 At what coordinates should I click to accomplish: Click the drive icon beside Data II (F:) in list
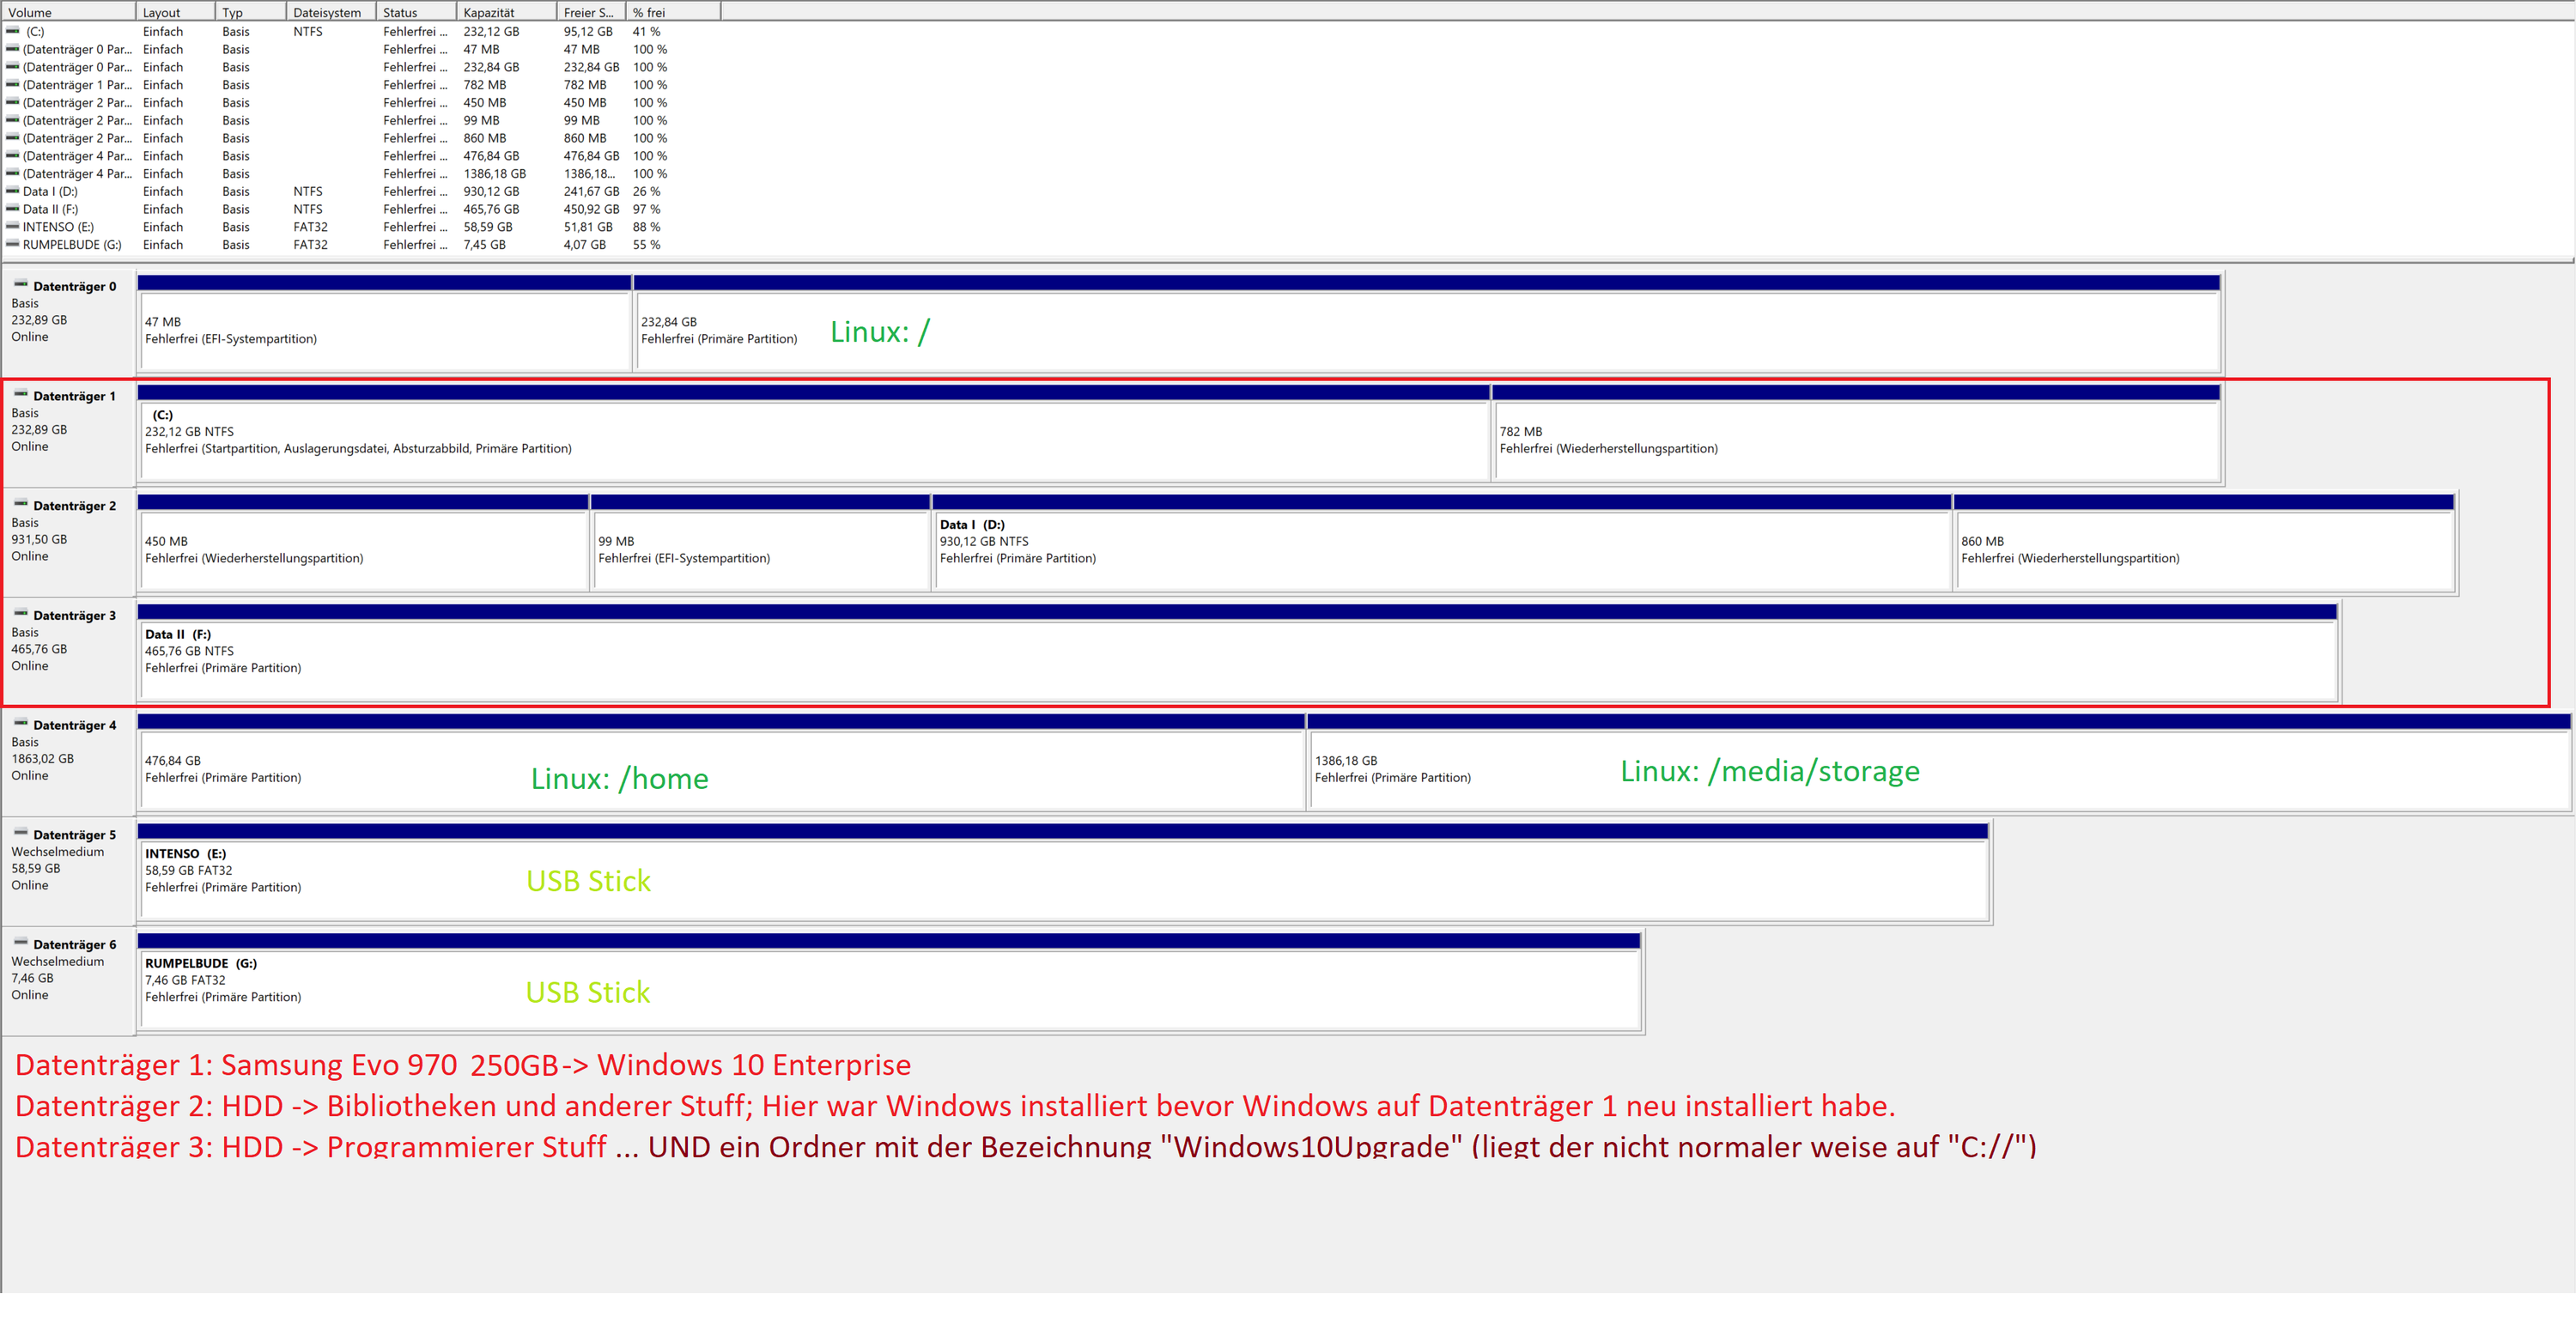click(x=13, y=209)
